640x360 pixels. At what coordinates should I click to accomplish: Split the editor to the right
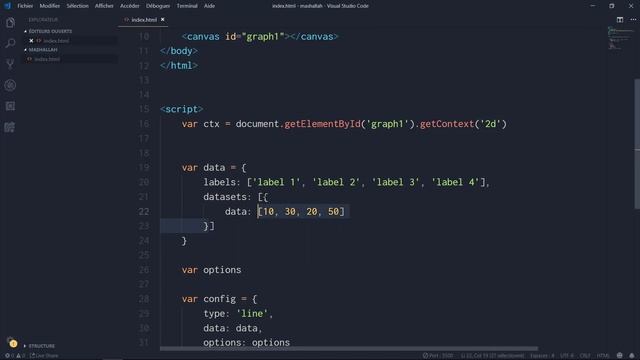click(x=620, y=20)
